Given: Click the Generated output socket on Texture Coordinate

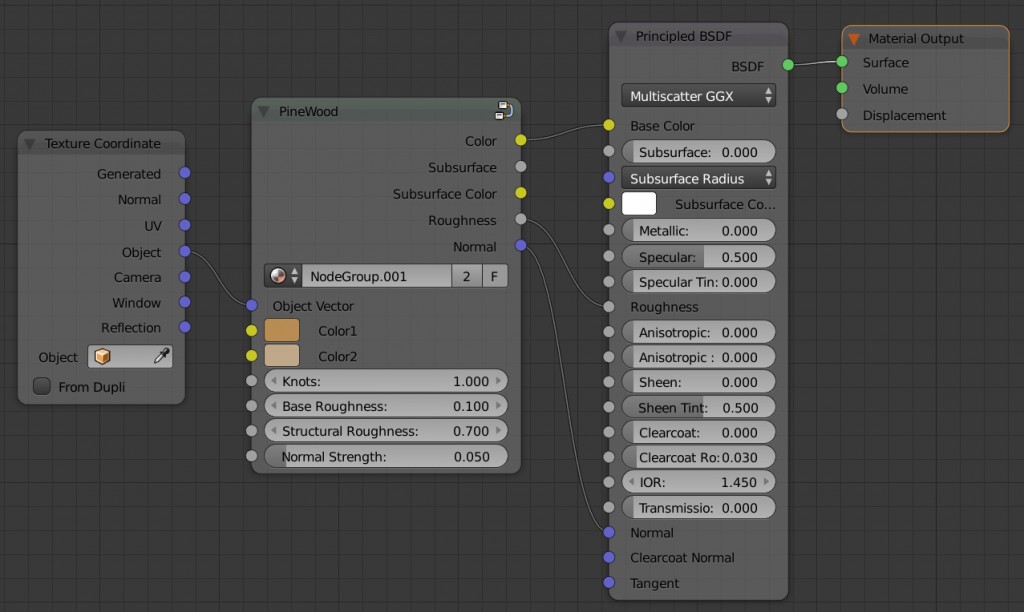Looking at the screenshot, I should [x=183, y=173].
